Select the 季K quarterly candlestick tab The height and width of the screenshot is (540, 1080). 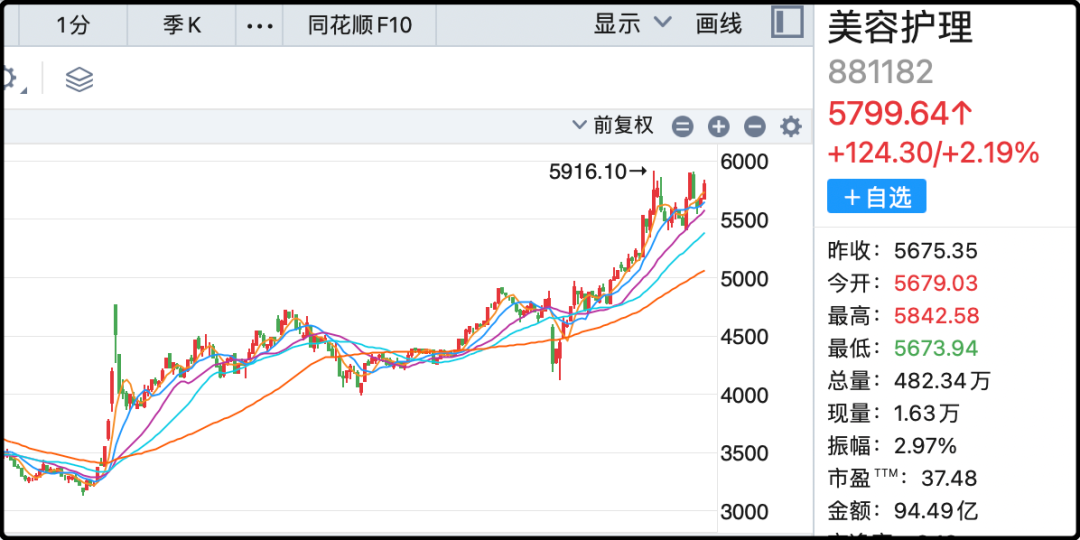(x=182, y=25)
